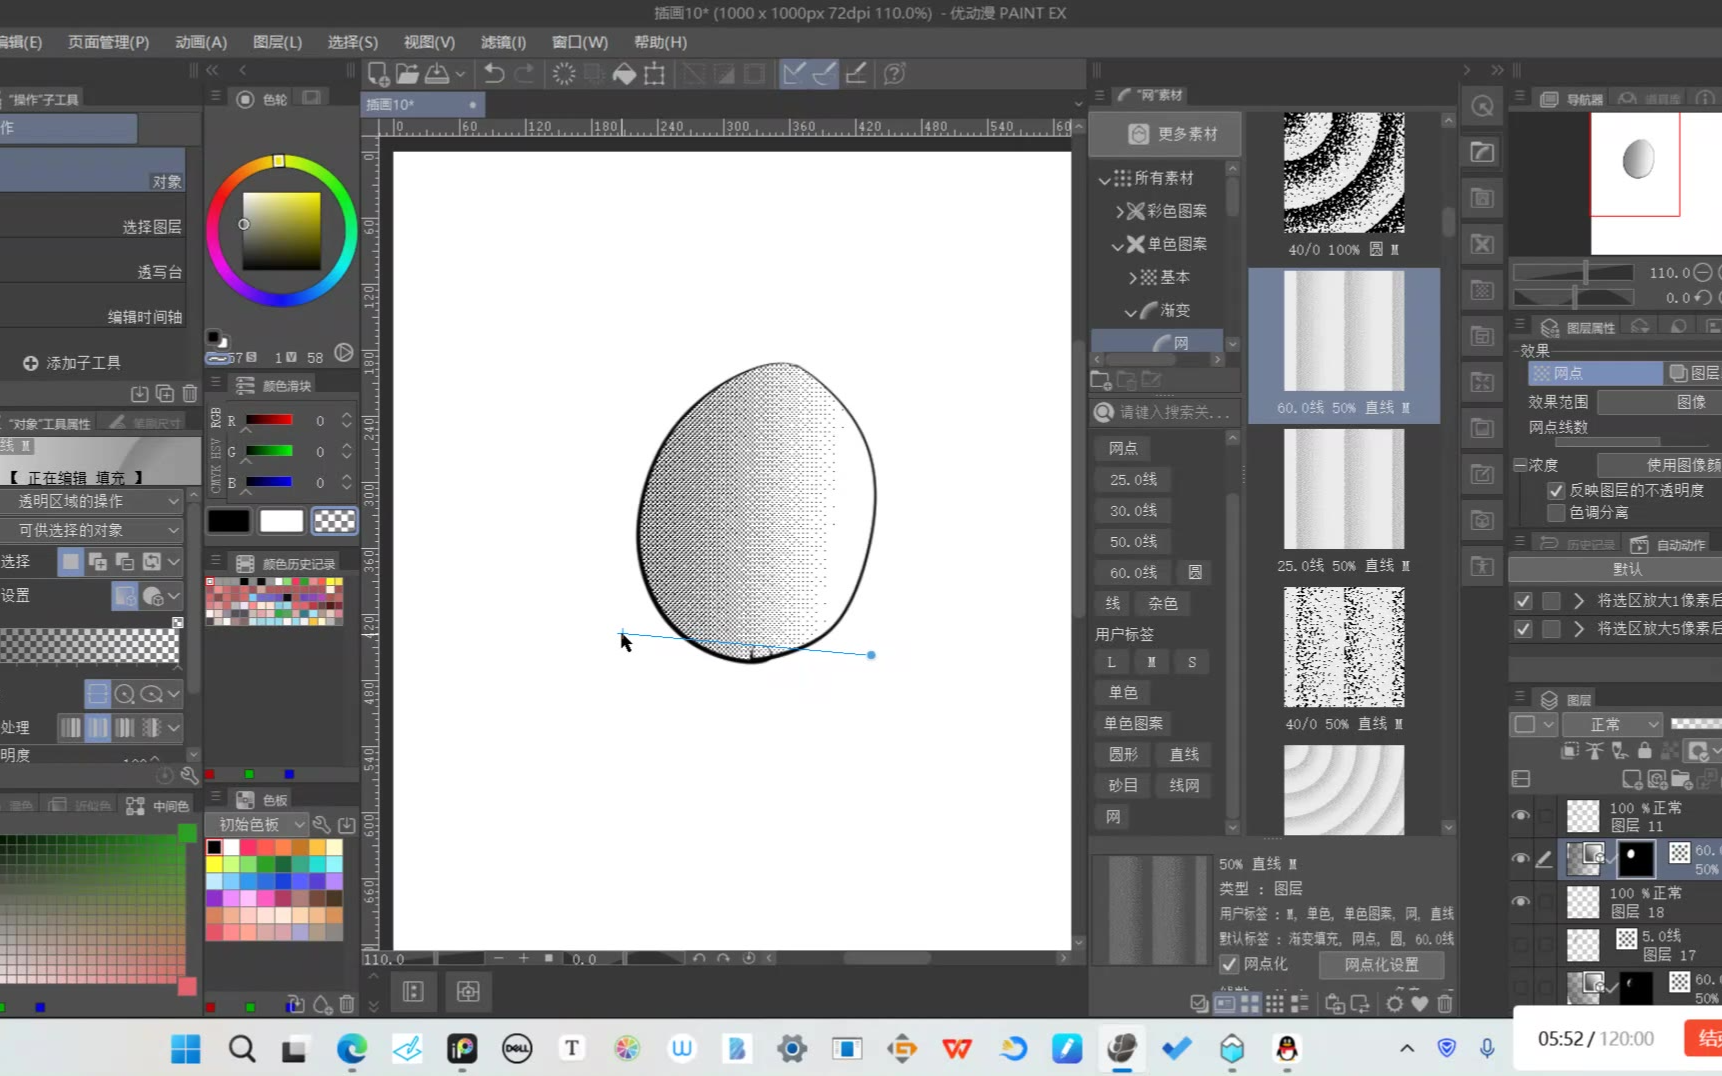Open the 正常 blending mode dropdown

click(x=1612, y=724)
